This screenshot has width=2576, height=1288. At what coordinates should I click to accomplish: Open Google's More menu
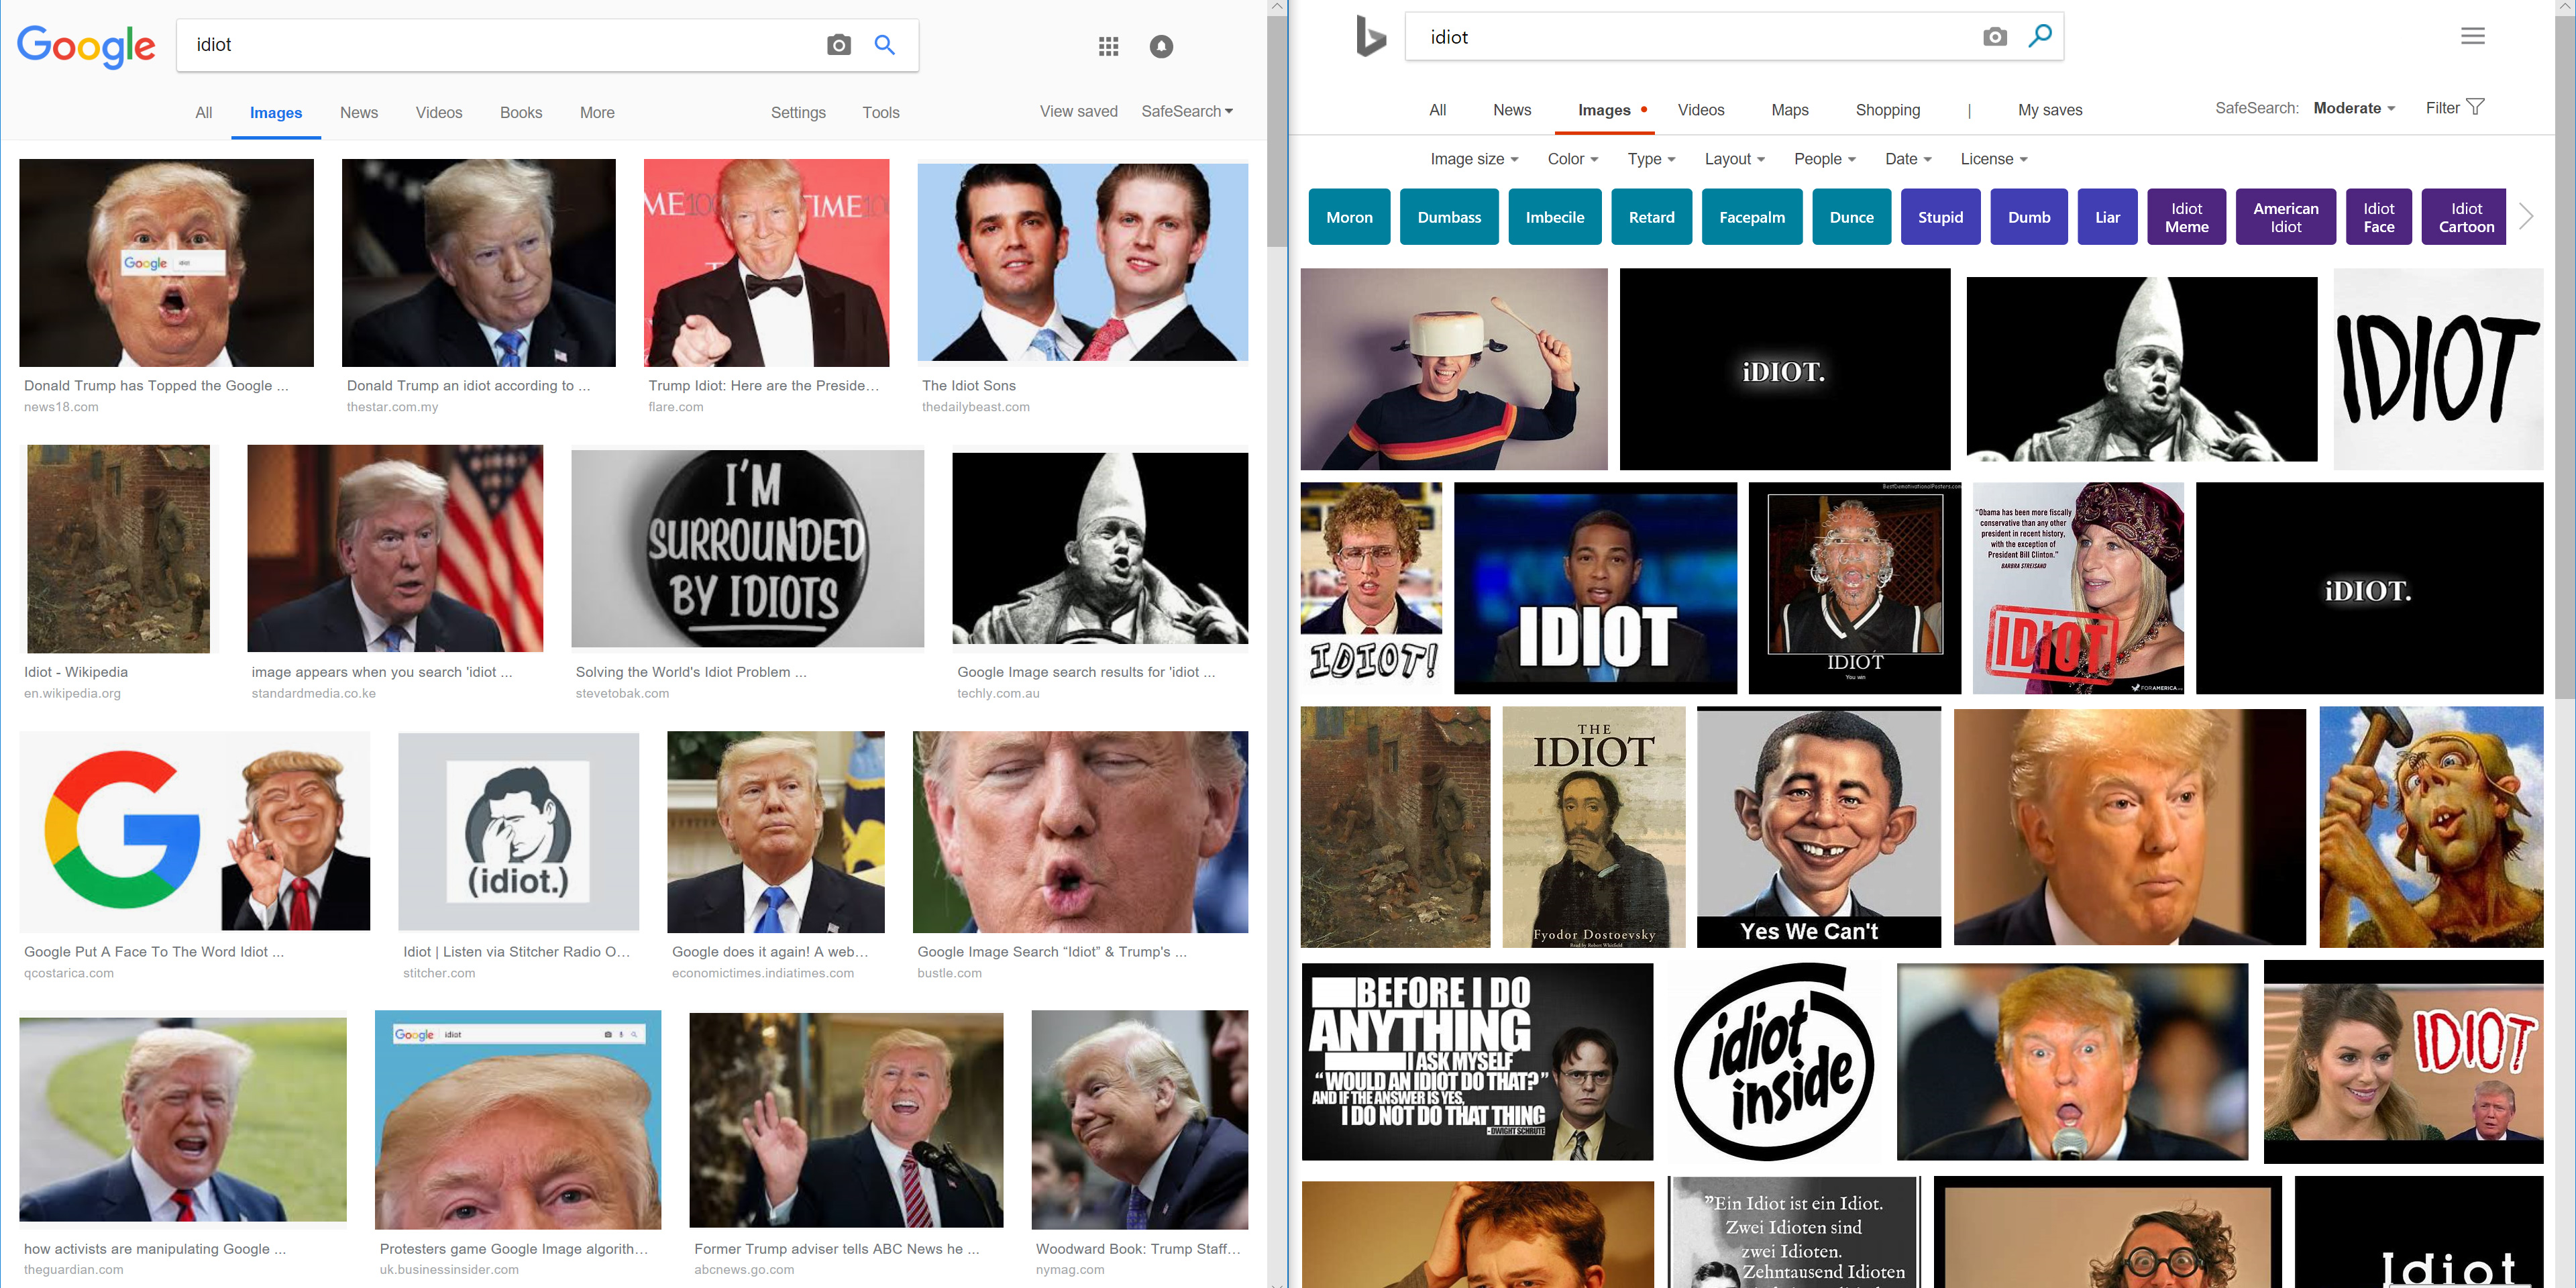597,113
